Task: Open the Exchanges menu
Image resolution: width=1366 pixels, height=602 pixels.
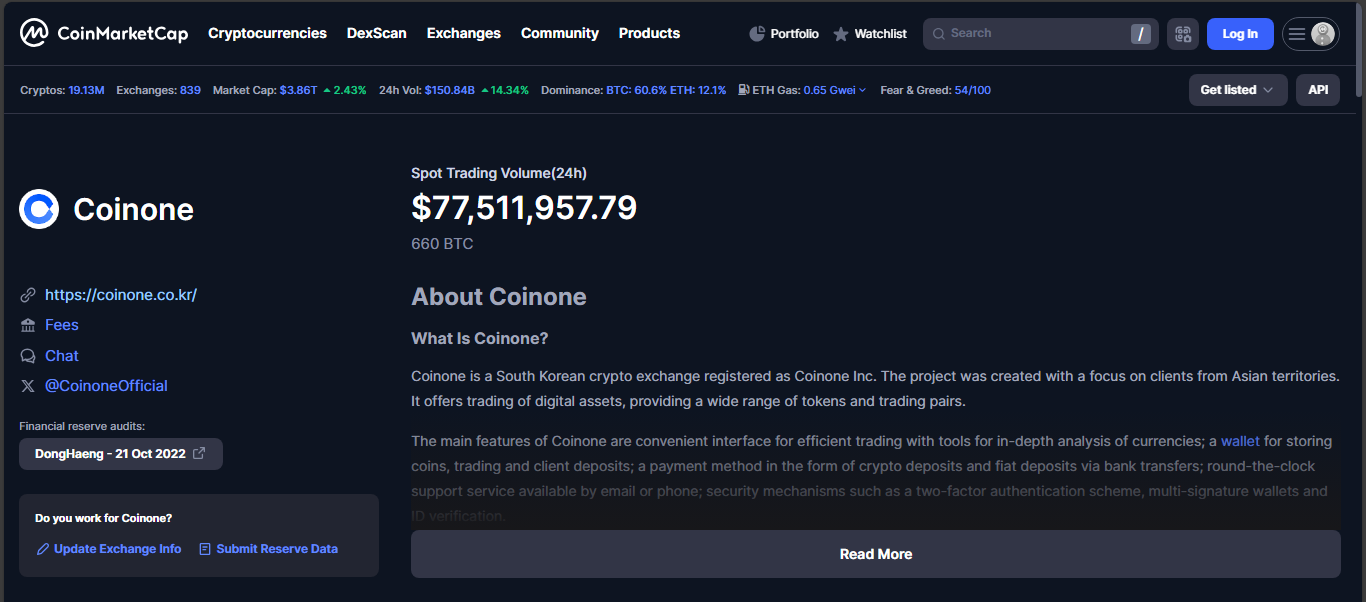Action: (x=463, y=33)
